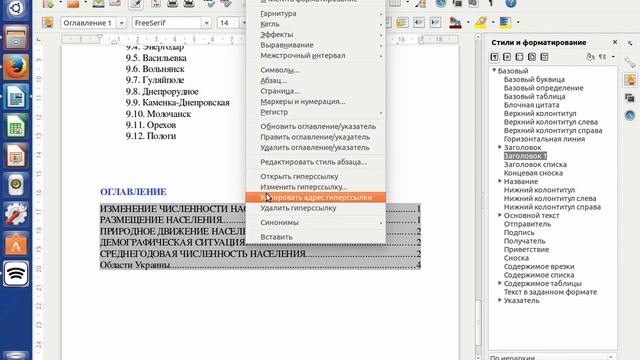This screenshot has height=360, width=640.
Task: Apply the Font Color tool
Action: 456,22
